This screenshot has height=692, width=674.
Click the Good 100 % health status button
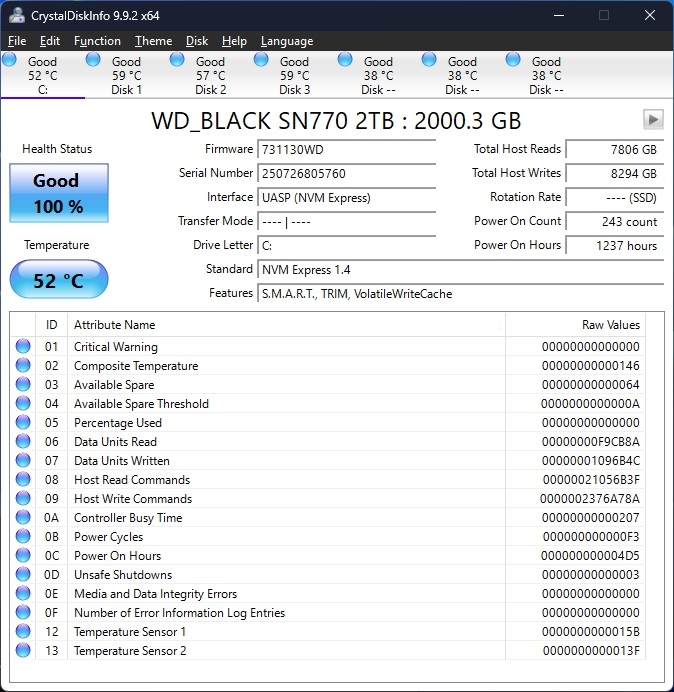click(59, 193)
